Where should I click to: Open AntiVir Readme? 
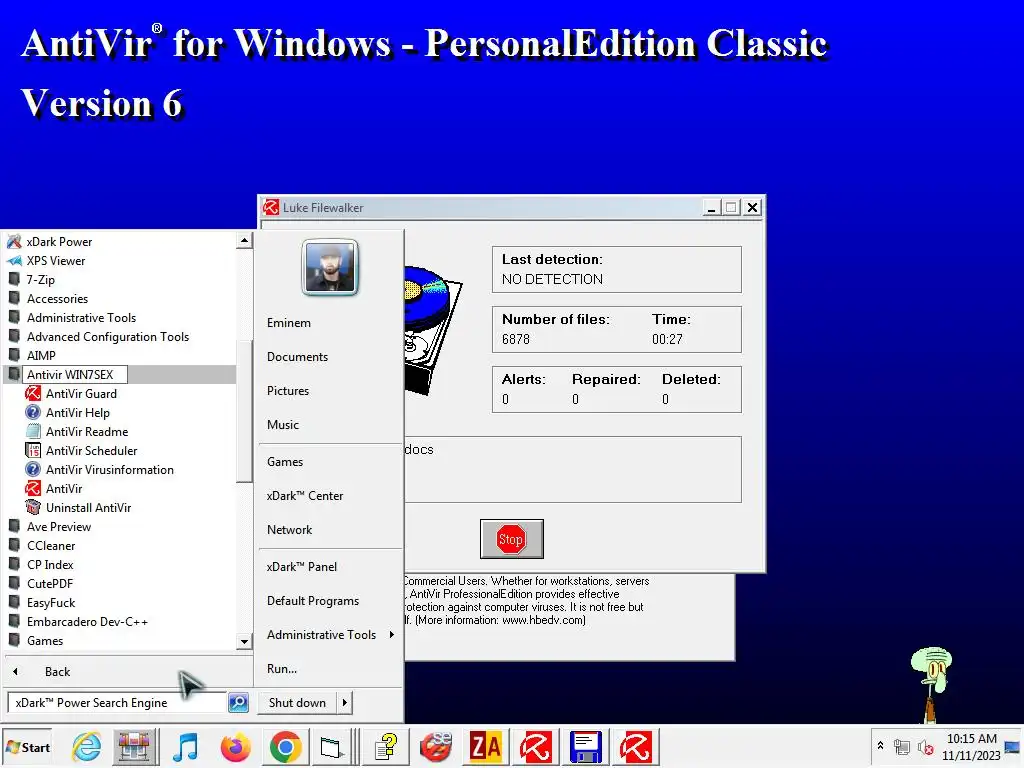(86, 432)
